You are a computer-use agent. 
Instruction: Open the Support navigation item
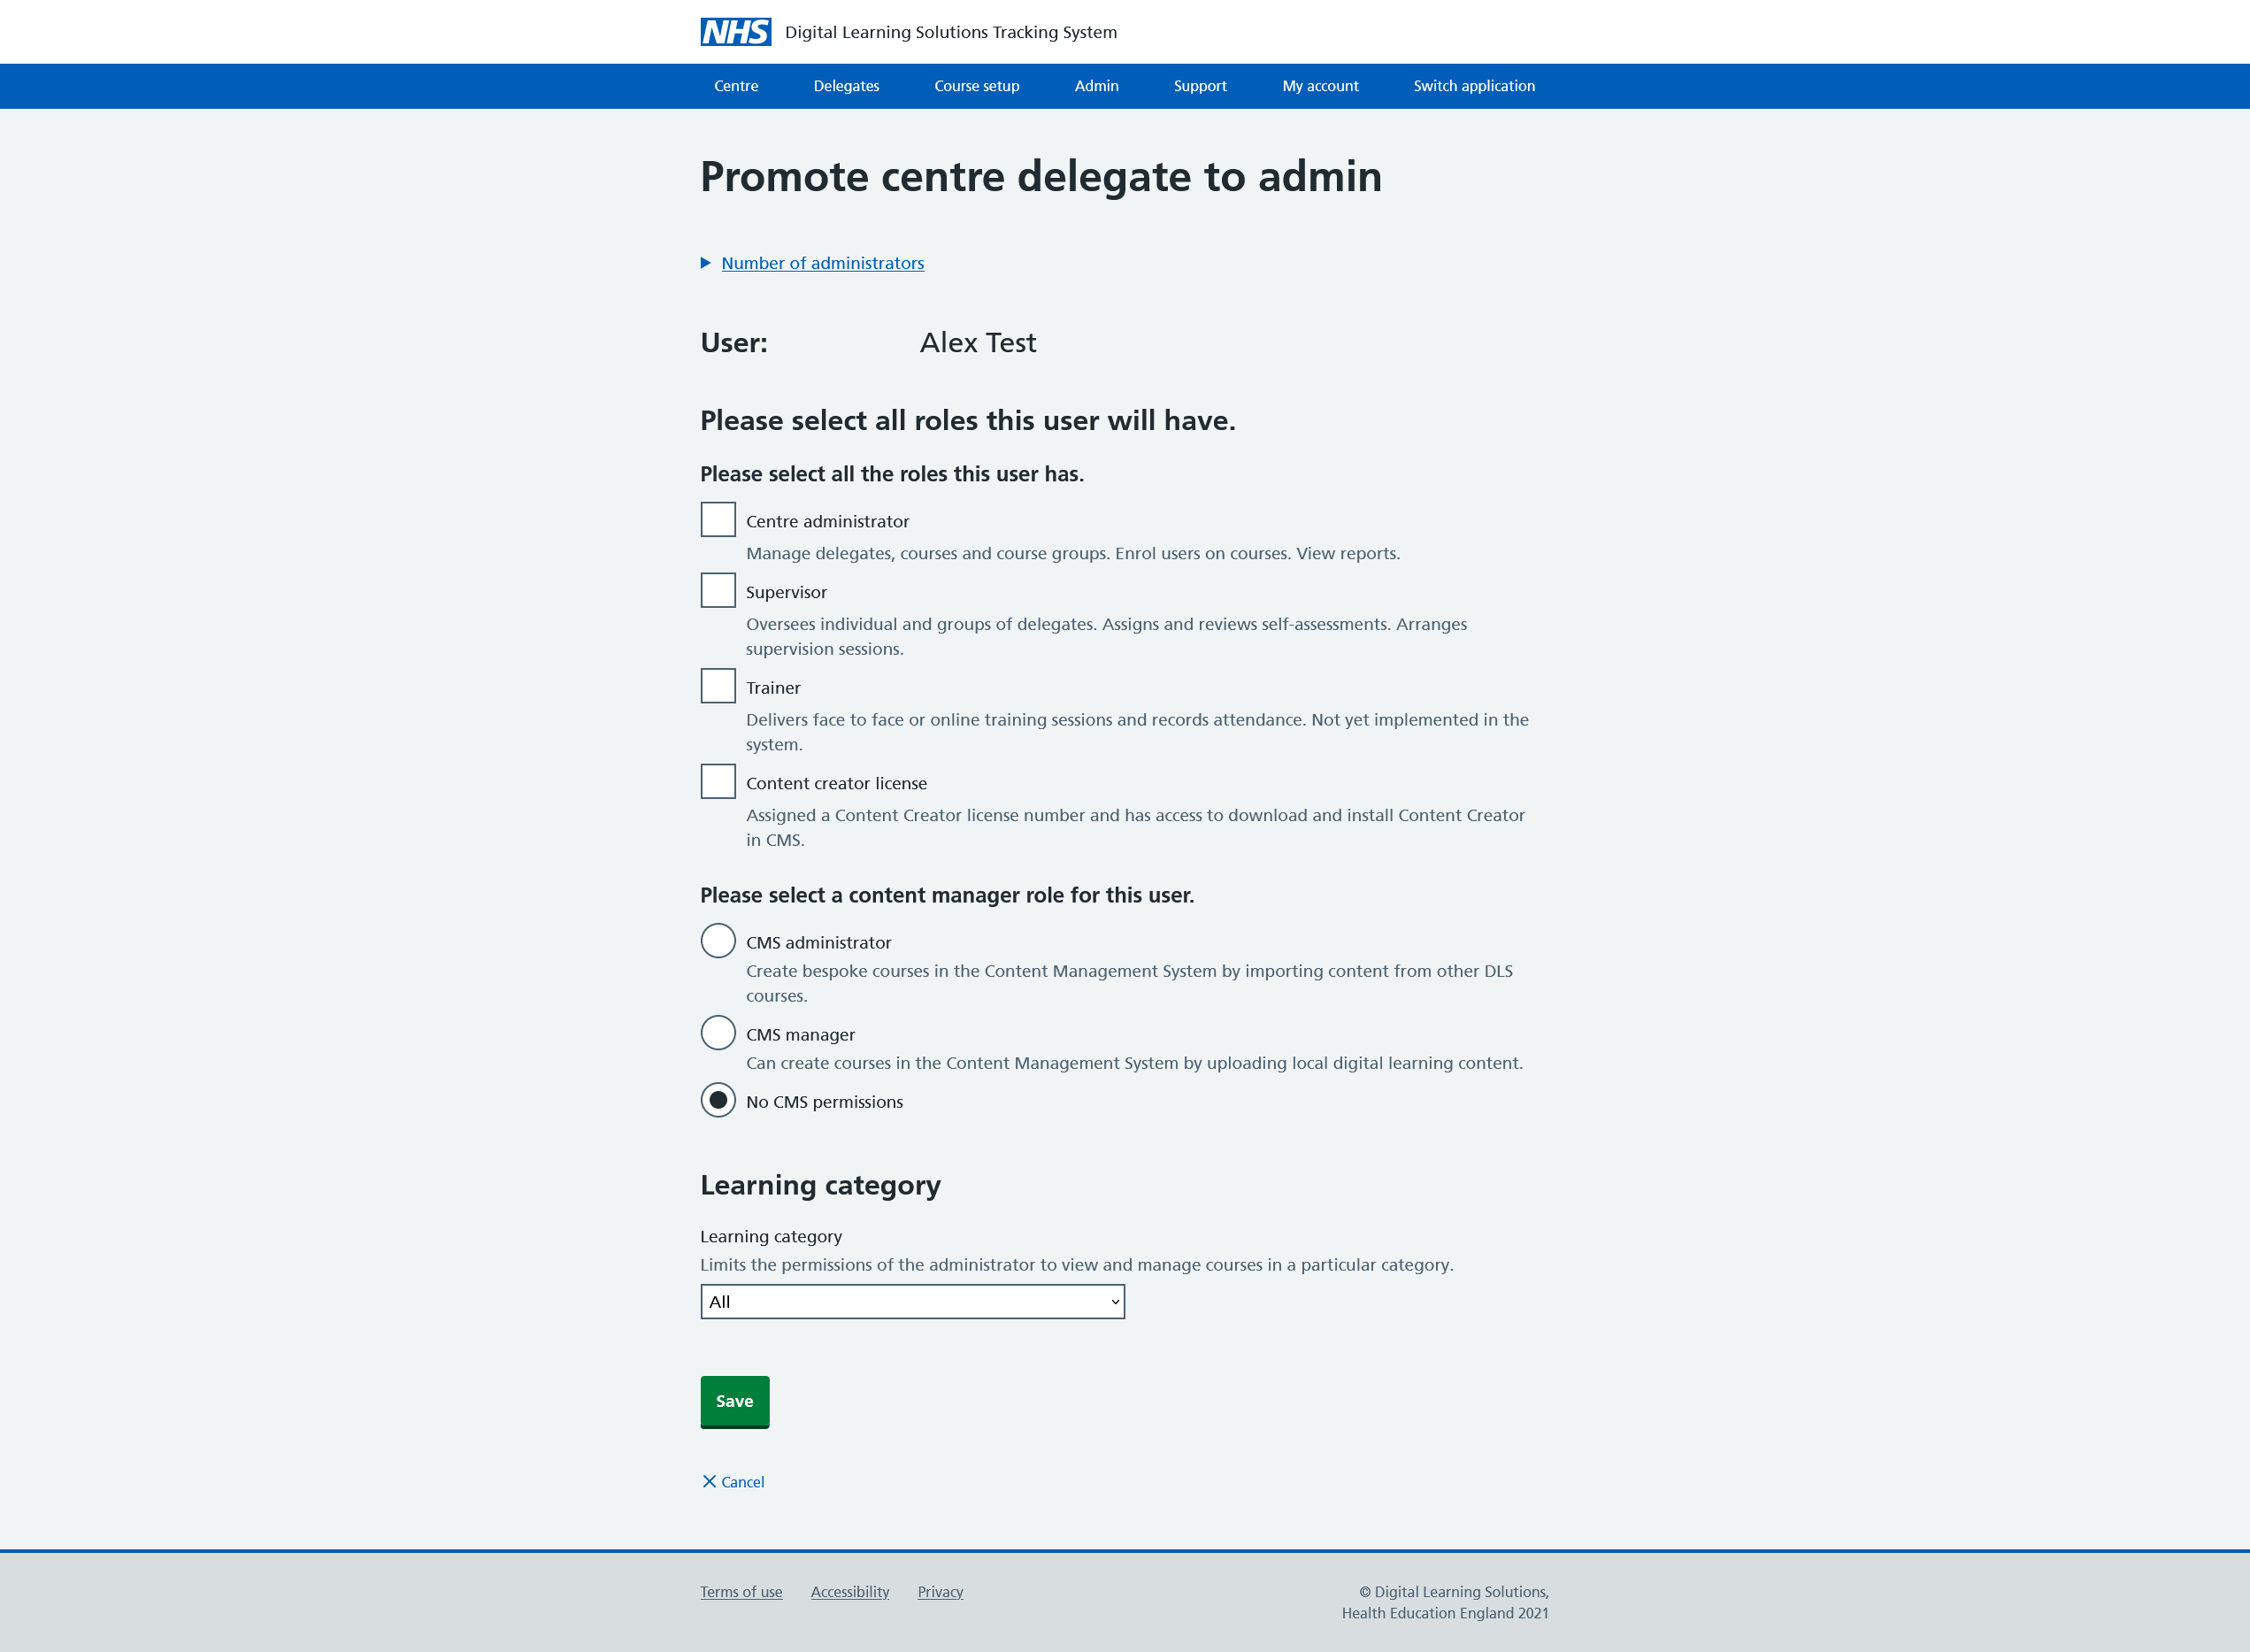click(1200, 86)
